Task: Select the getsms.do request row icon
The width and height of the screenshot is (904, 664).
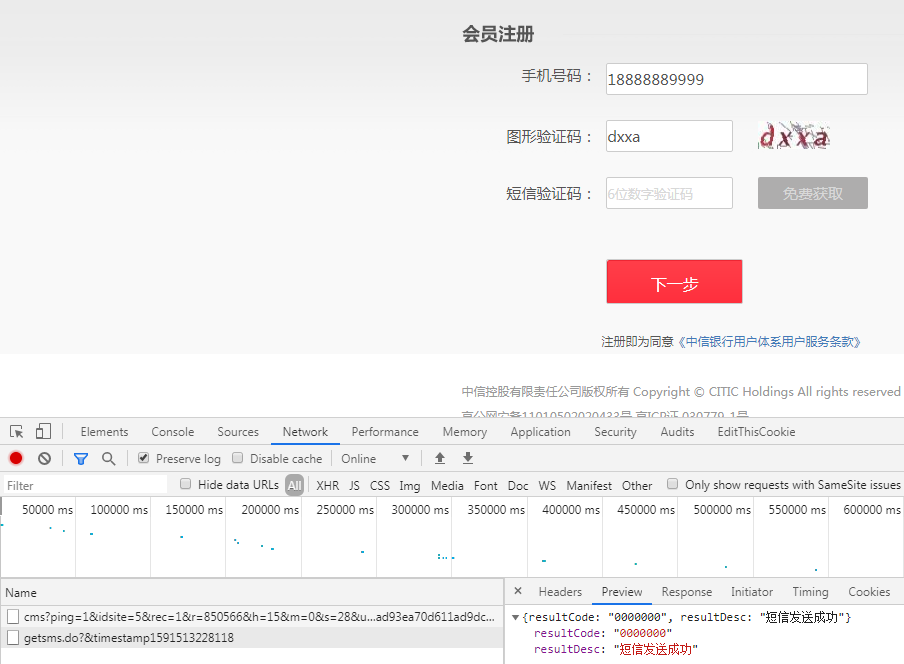Action: pyautogui.click(x=13, y=637)
